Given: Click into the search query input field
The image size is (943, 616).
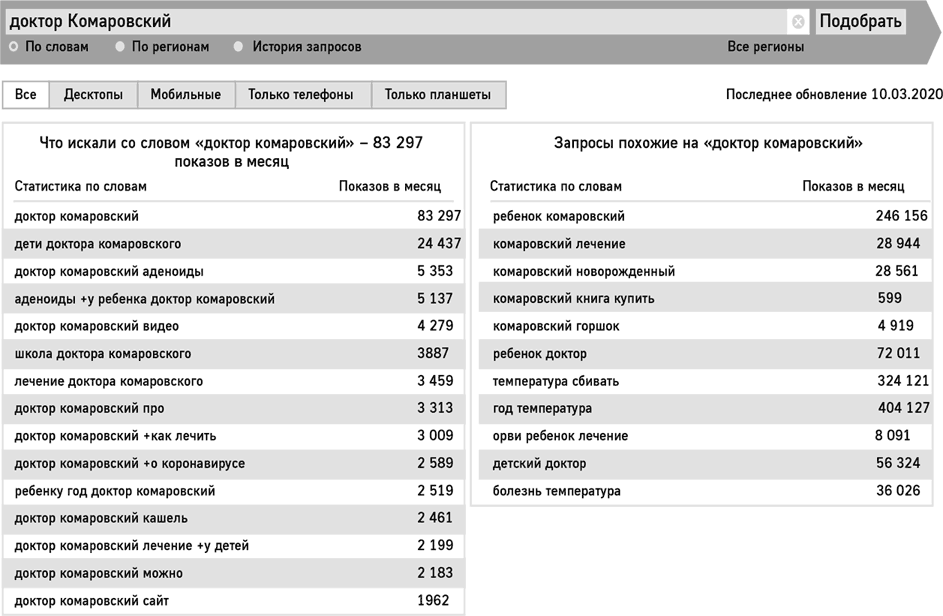Looking at the screenshot, I should click(x=400, y=21).
